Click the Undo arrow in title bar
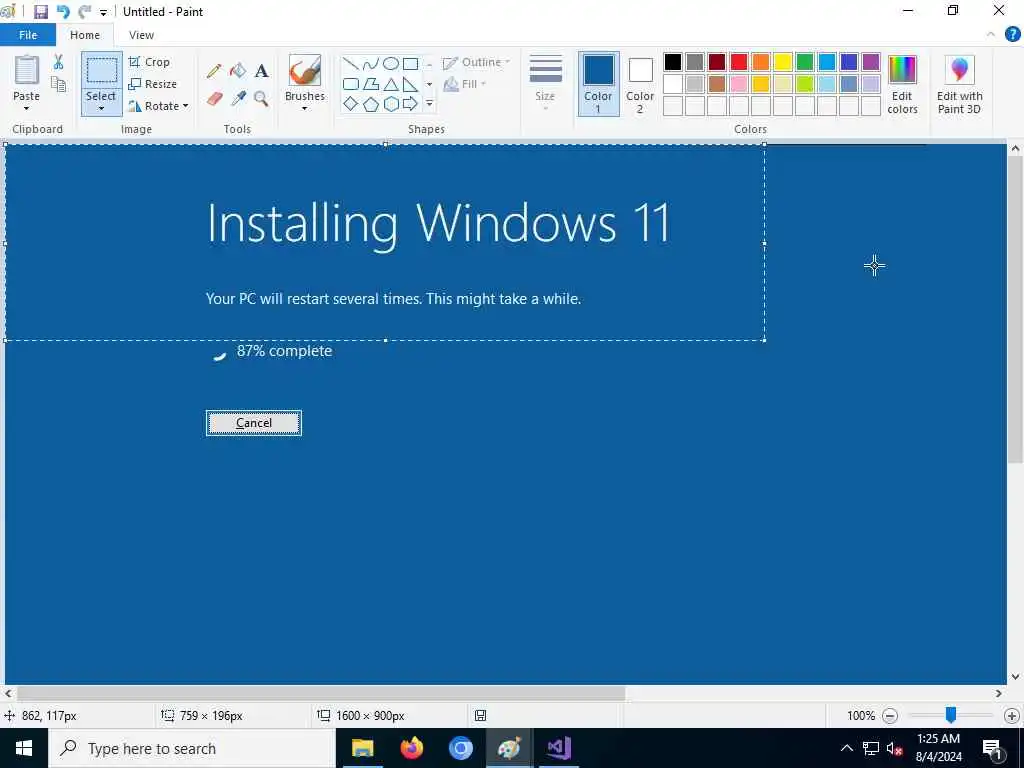The width and height of the screenshot is (1024, 768). [x=63, y=12]
